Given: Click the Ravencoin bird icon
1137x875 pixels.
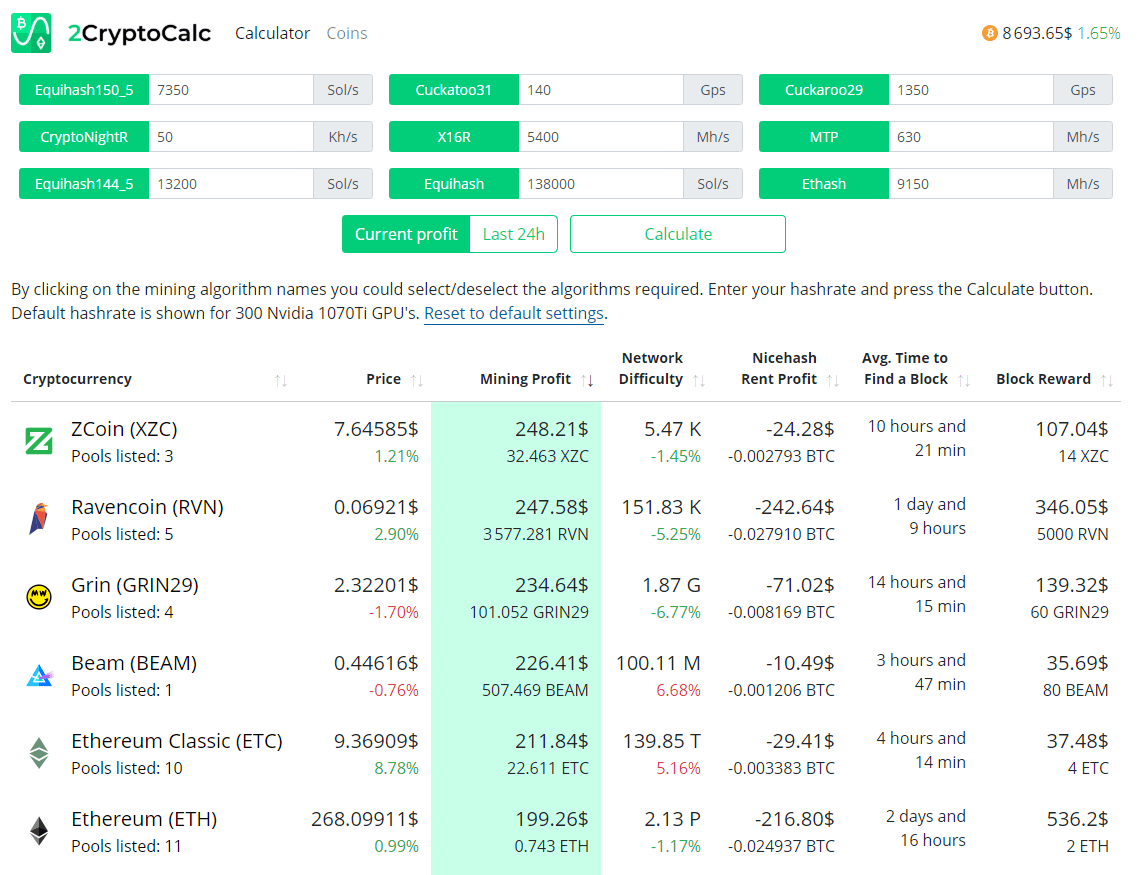Looking at the screenshot, I should point(38,519).
